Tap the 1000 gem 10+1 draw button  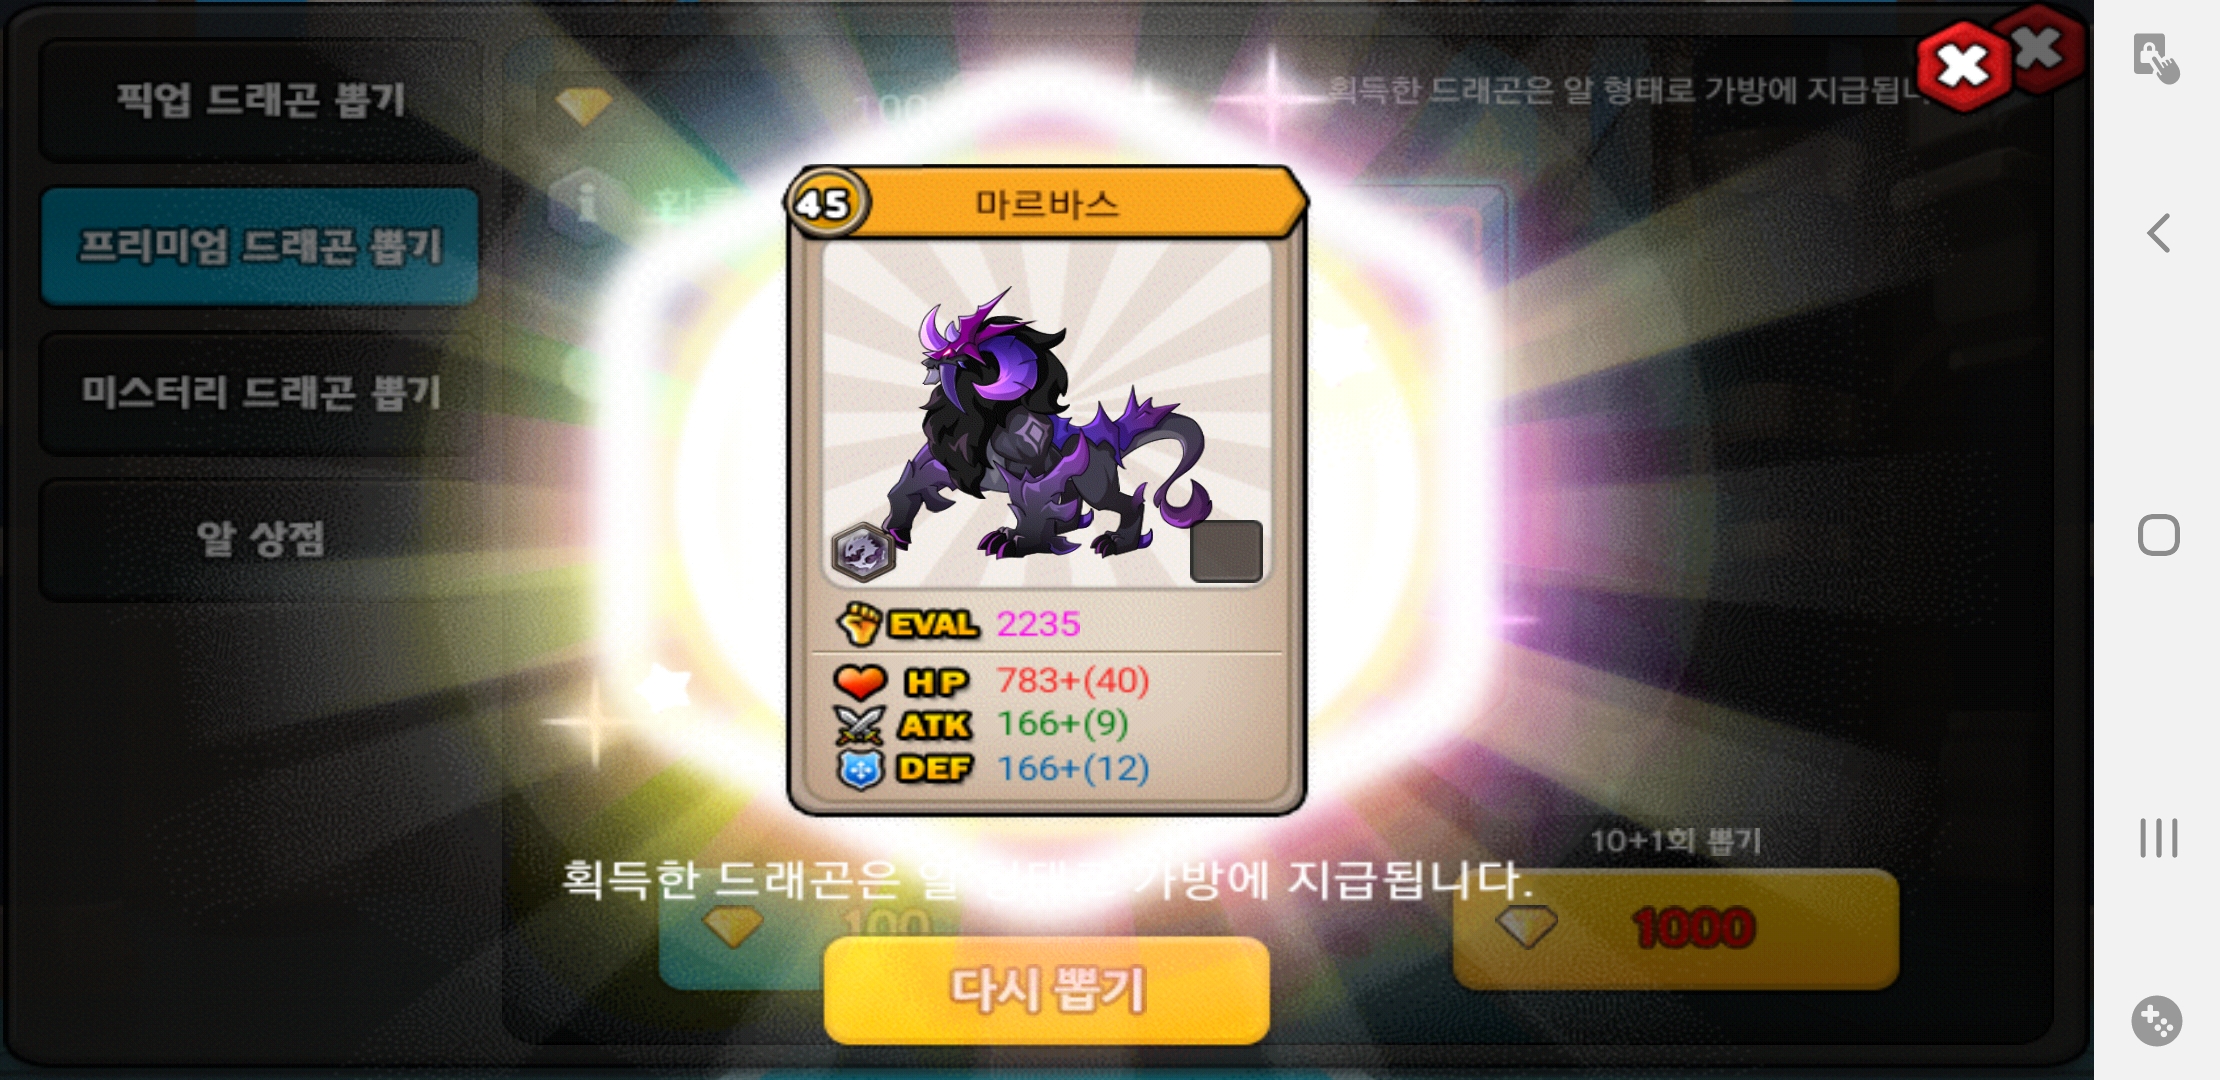pyautogui.click(x=1675, y=929)
